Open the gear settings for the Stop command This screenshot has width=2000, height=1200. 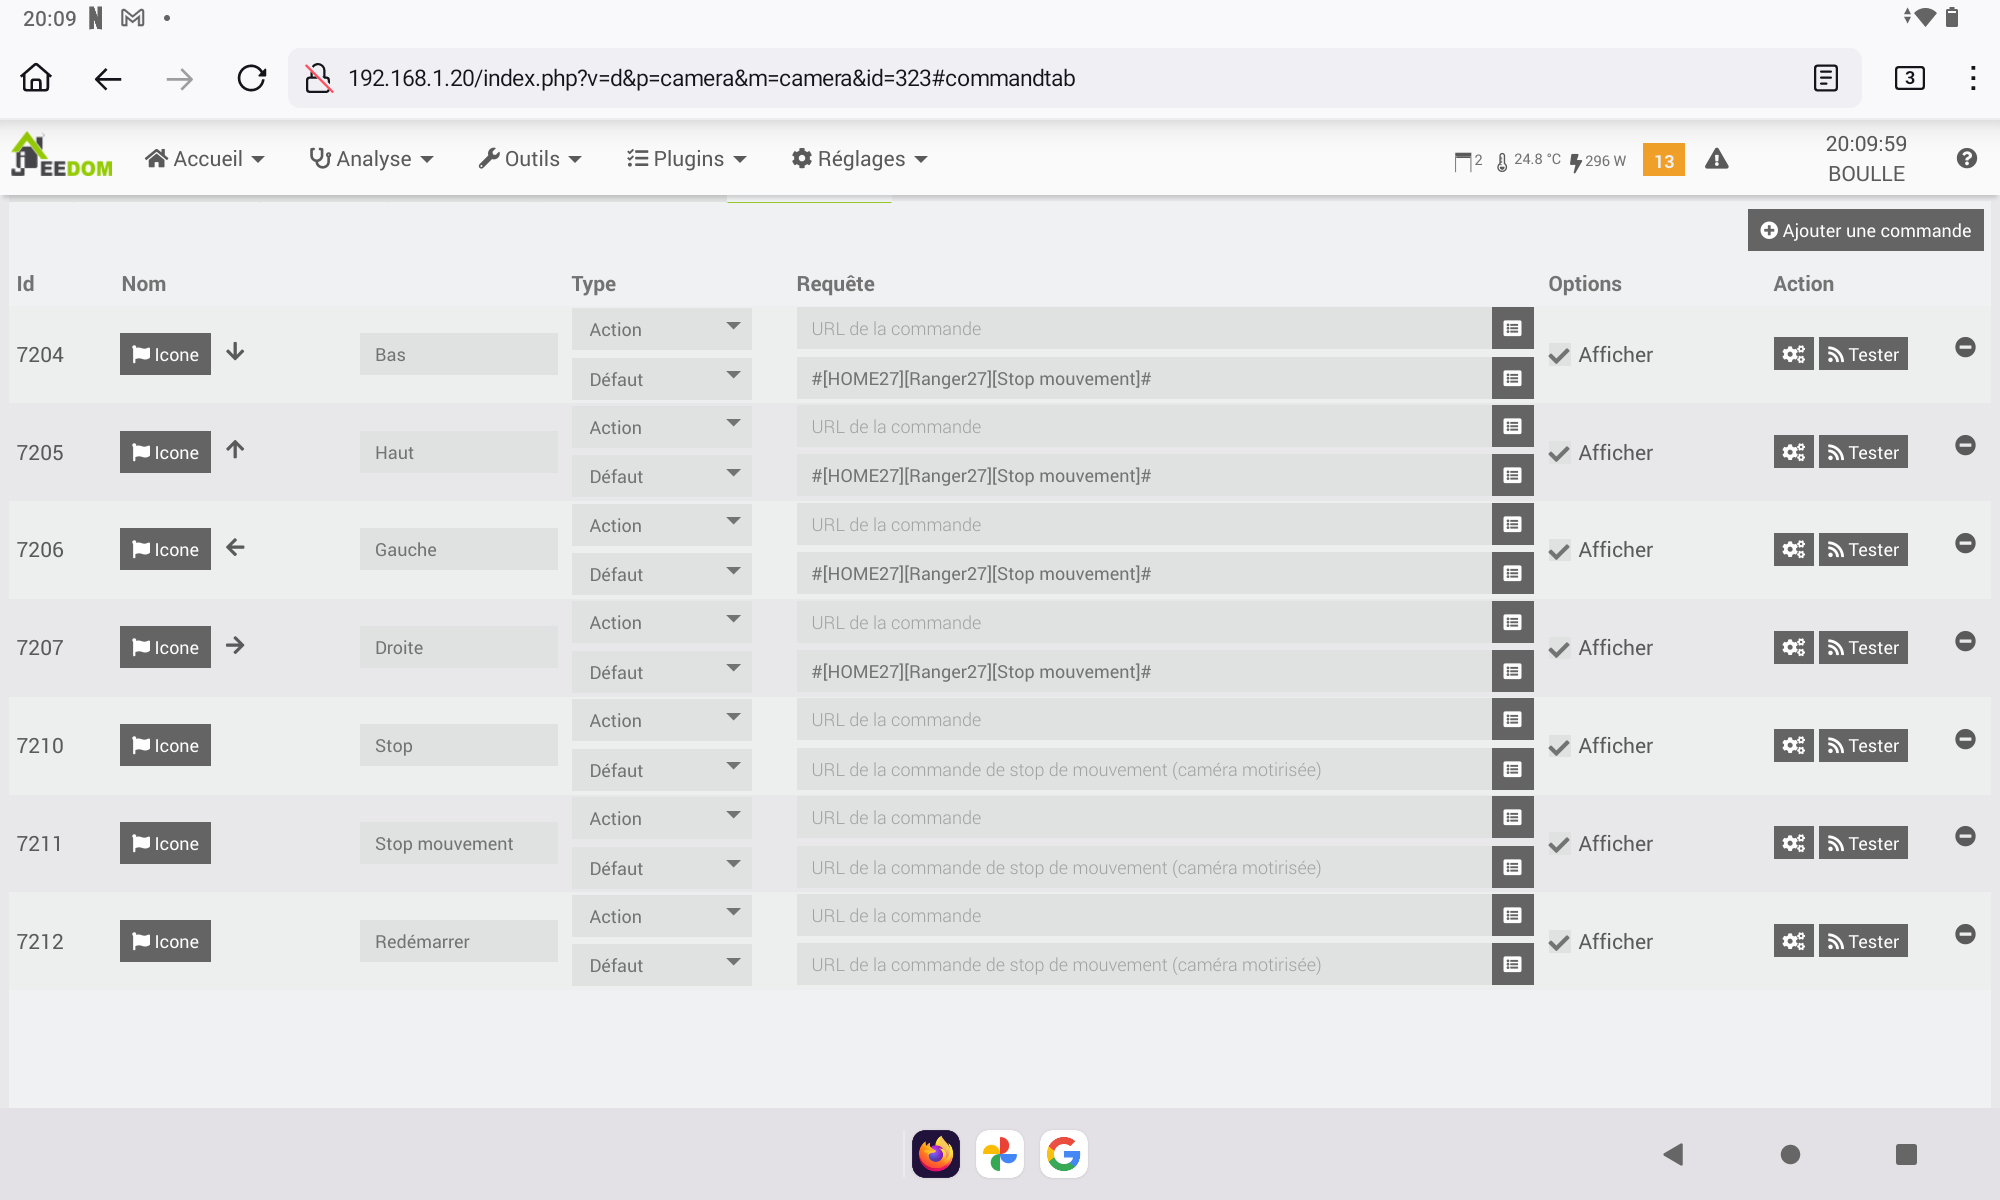tap(1793, 745)
